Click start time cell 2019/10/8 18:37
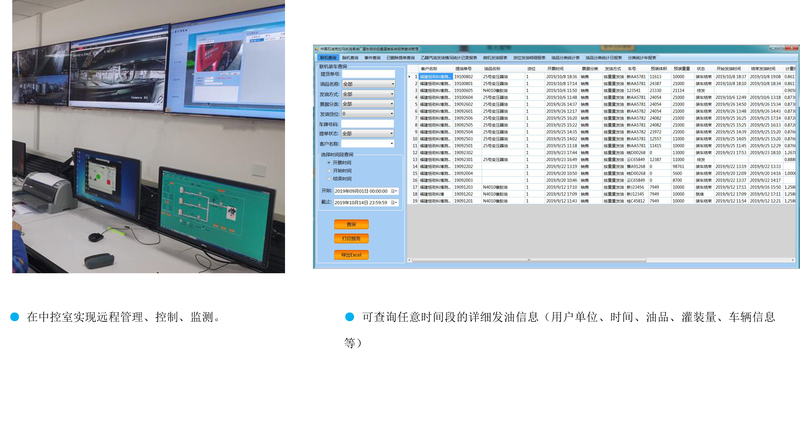800x442 pixels. coord(731,77)
